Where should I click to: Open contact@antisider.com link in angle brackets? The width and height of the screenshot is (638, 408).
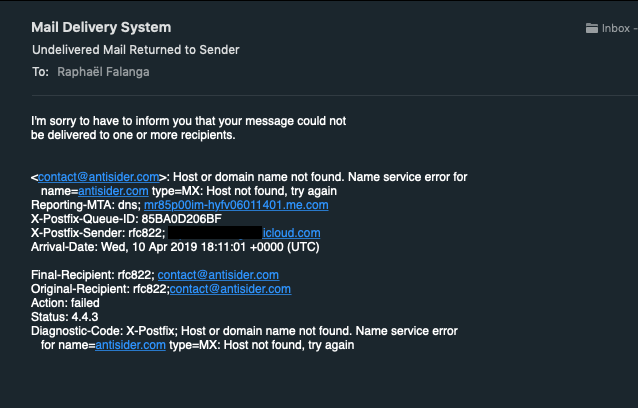tap(98, 177)
